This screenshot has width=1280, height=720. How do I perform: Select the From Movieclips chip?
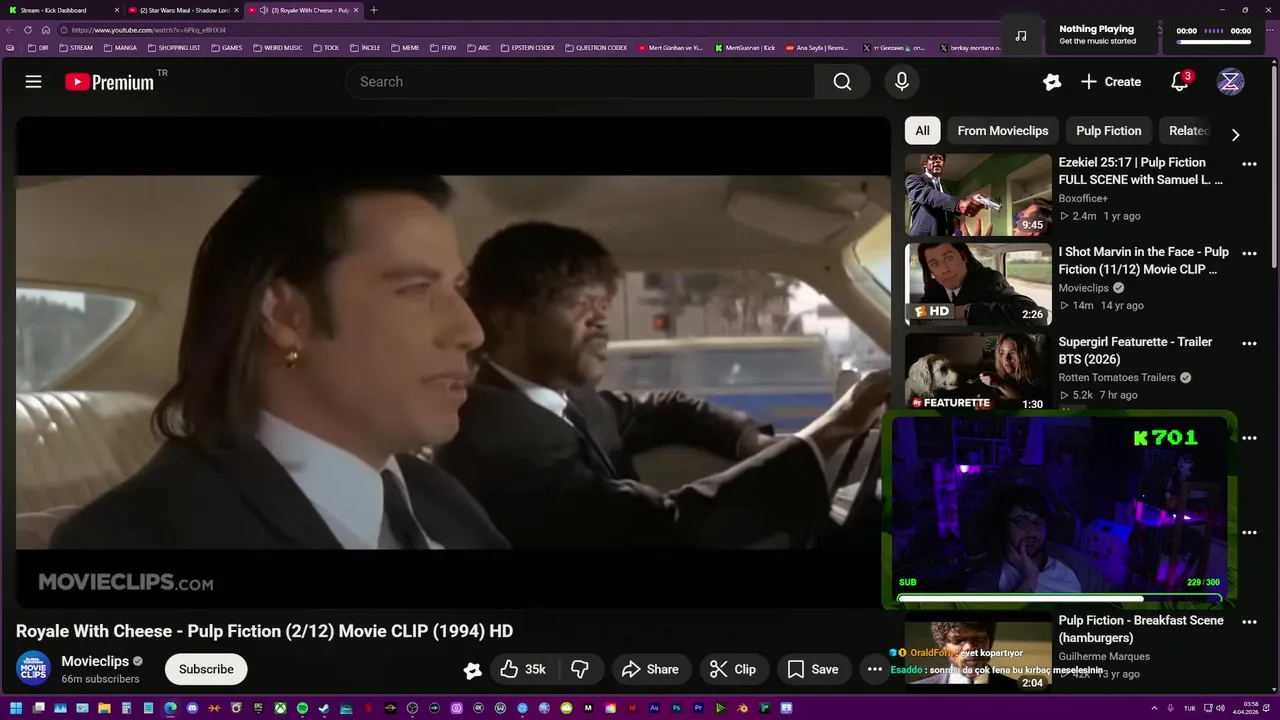point(1003,131)
